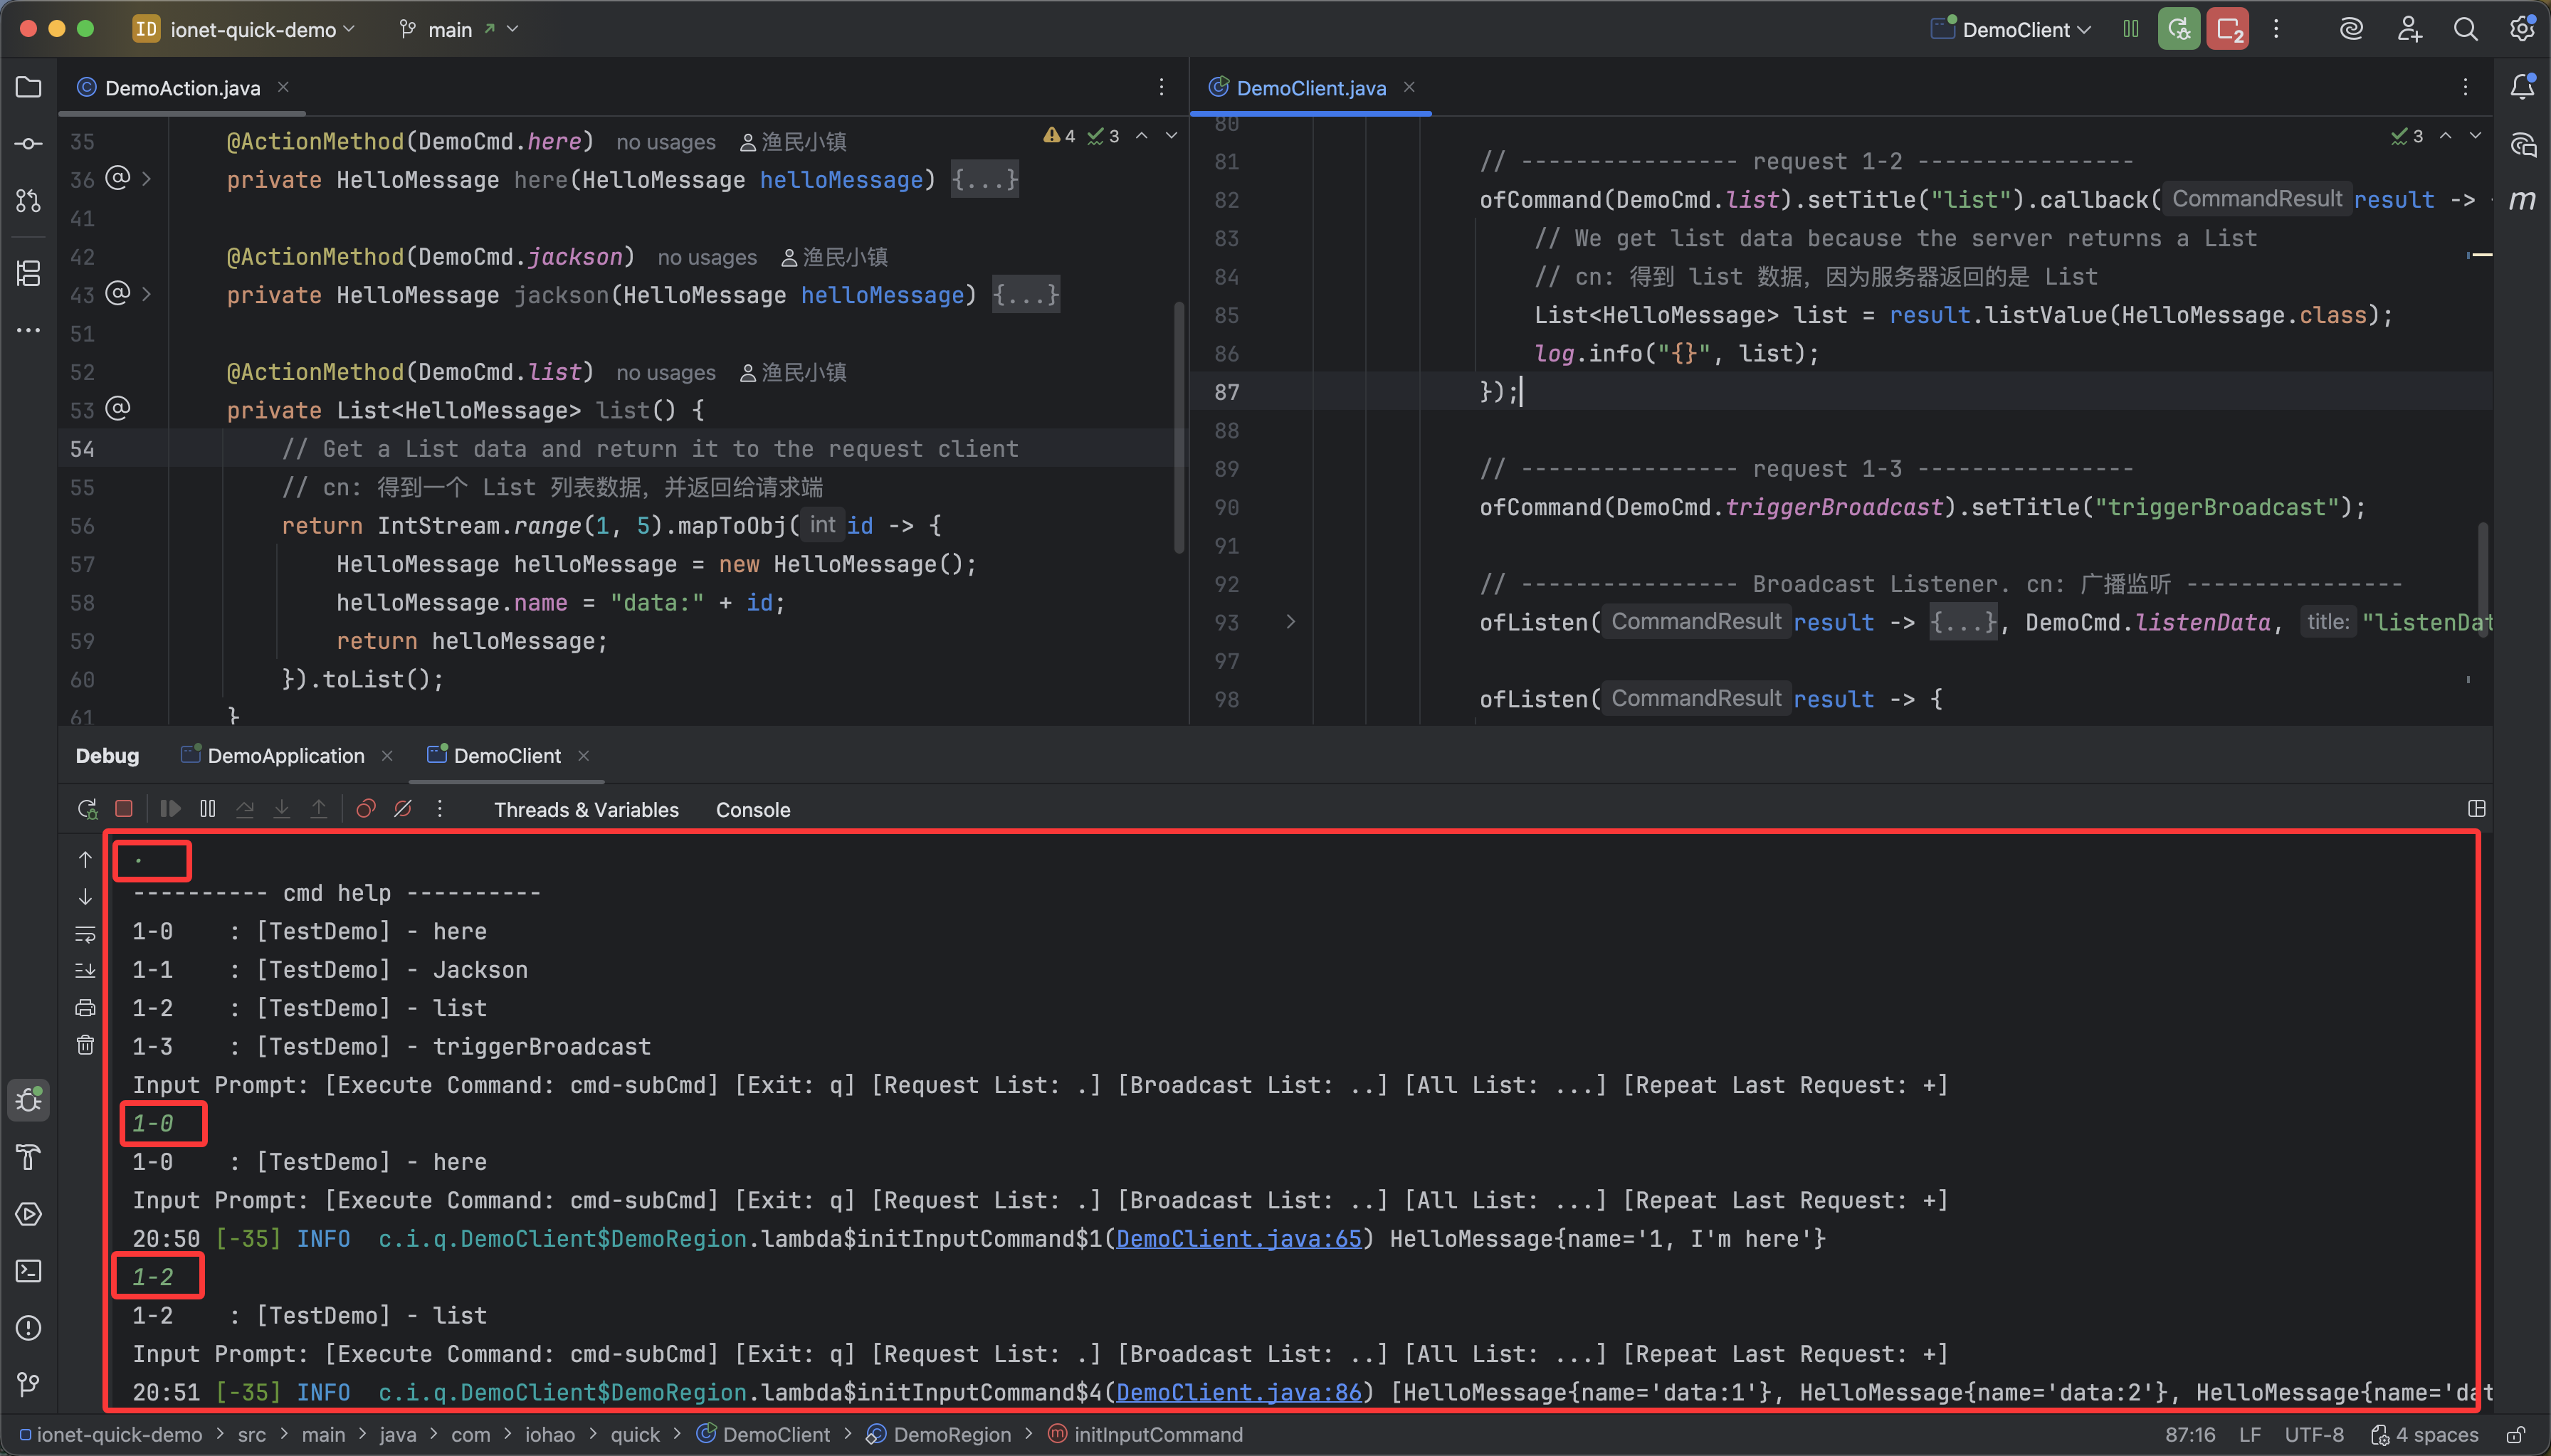Toggle Mute Breakpoints in debug toolbar
This screenshot has height=1456, width=2551.
click(403, 809)
